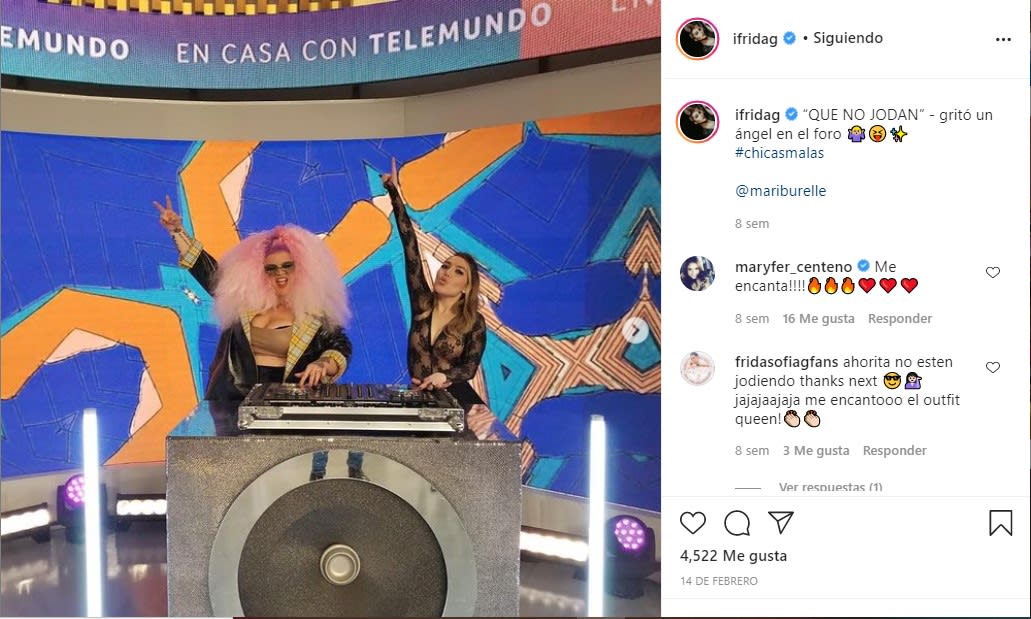Save post with the bookmark icon

pos(1000,523)
